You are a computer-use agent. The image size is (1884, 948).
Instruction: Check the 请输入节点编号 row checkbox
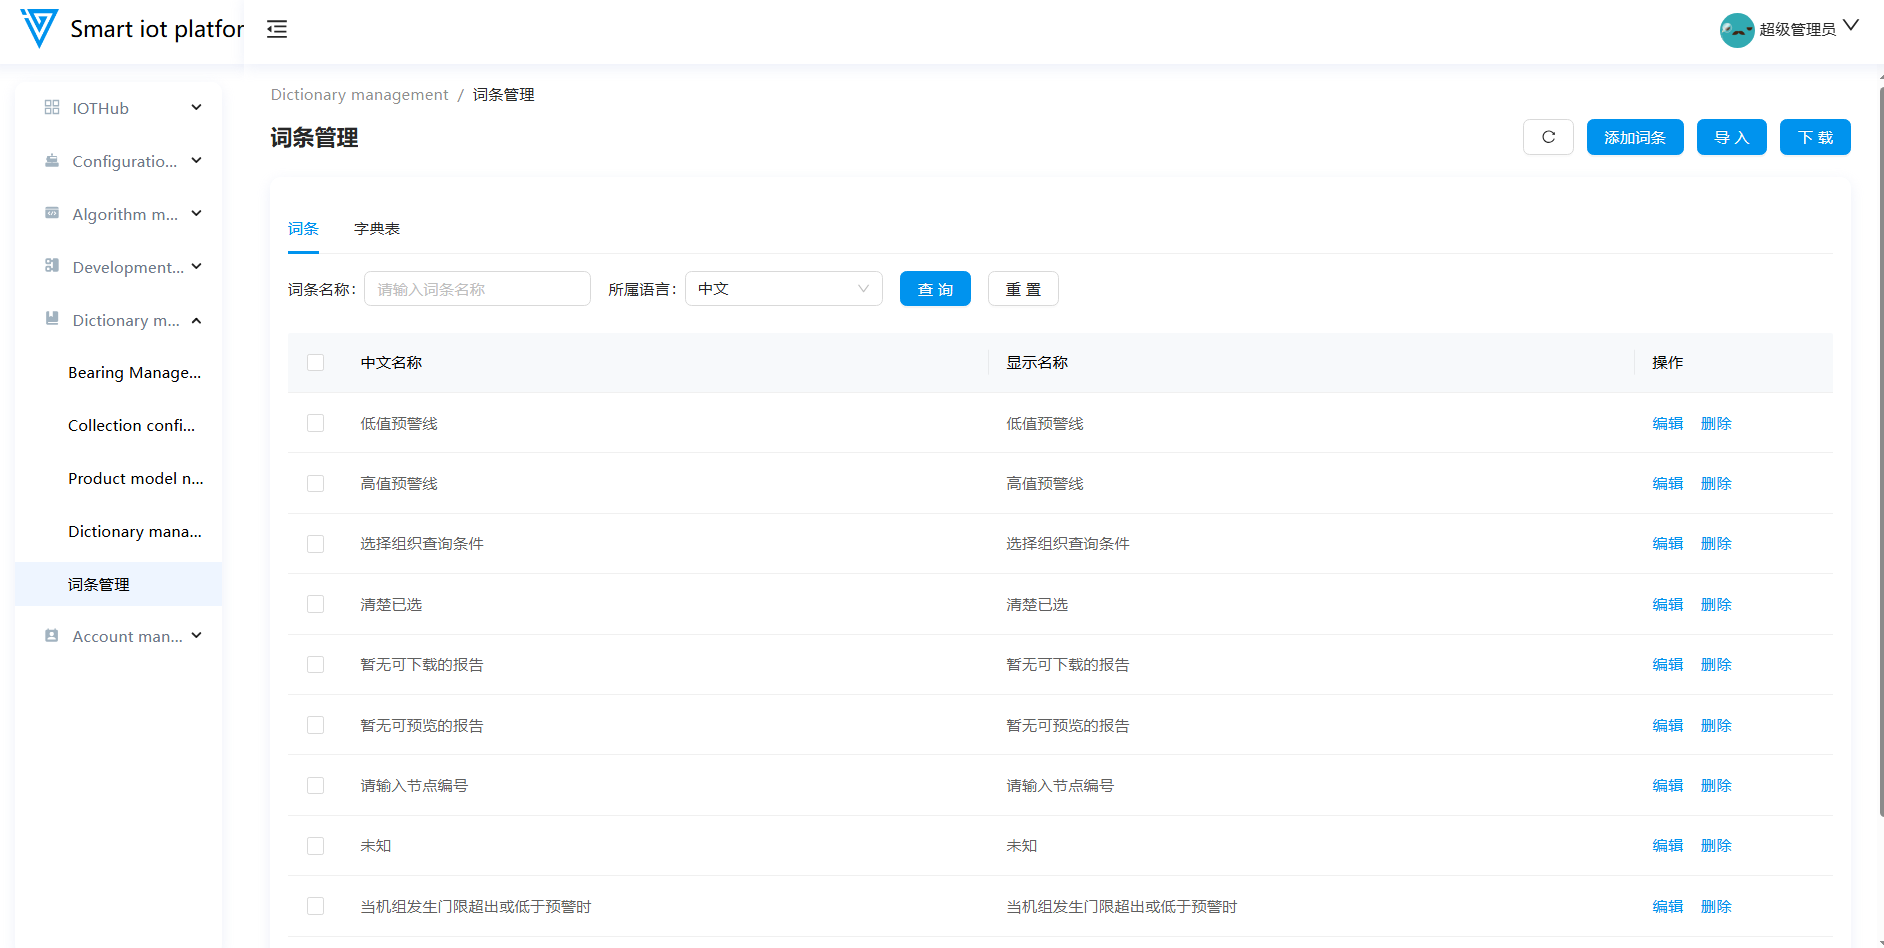click(315, 785)
